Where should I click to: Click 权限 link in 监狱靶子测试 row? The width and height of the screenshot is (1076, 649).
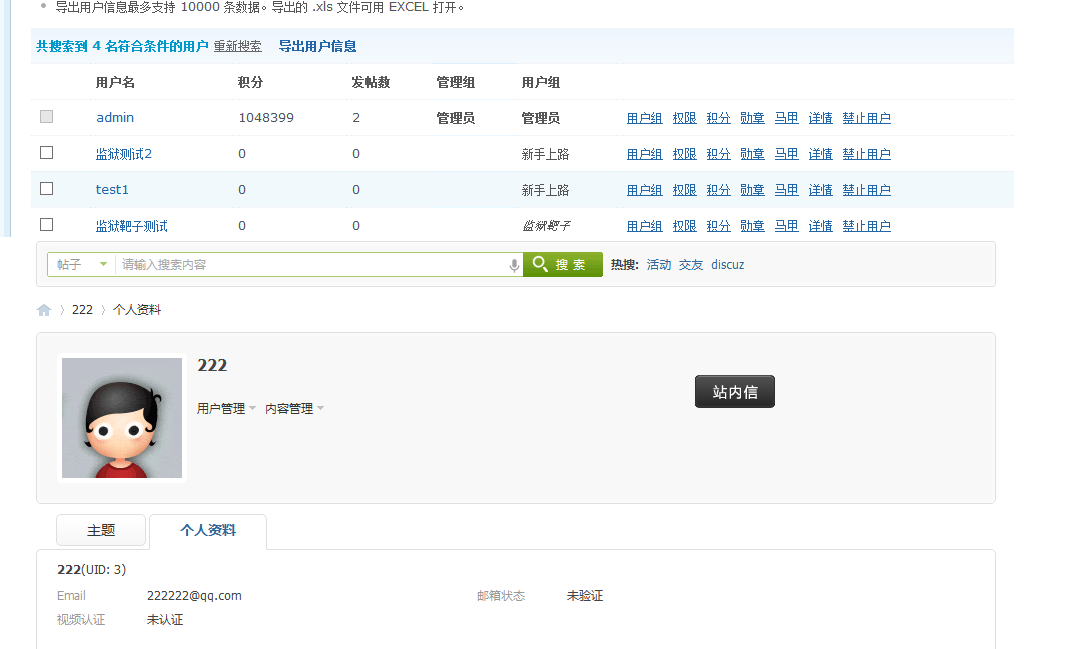684,226
